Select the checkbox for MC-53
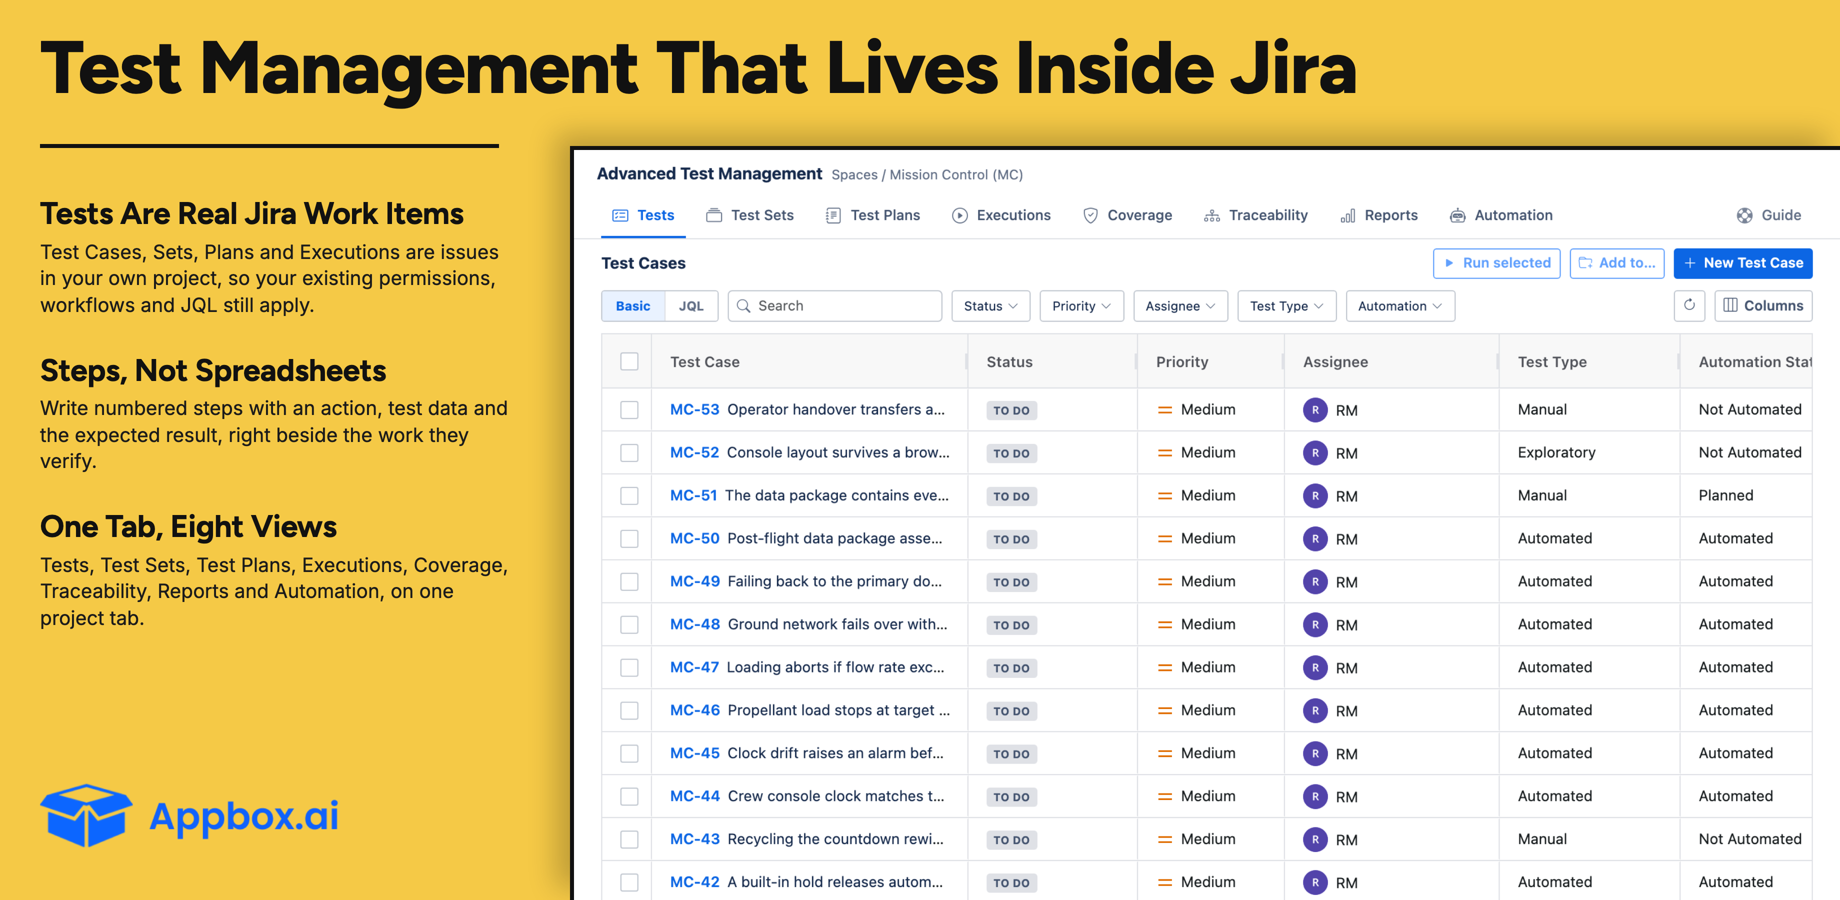 [x=629, y=410]
